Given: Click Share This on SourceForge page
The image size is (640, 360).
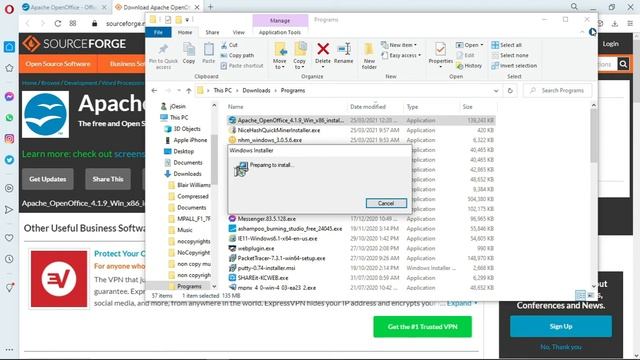Looking at the screenshot, I should click(108, 179).
